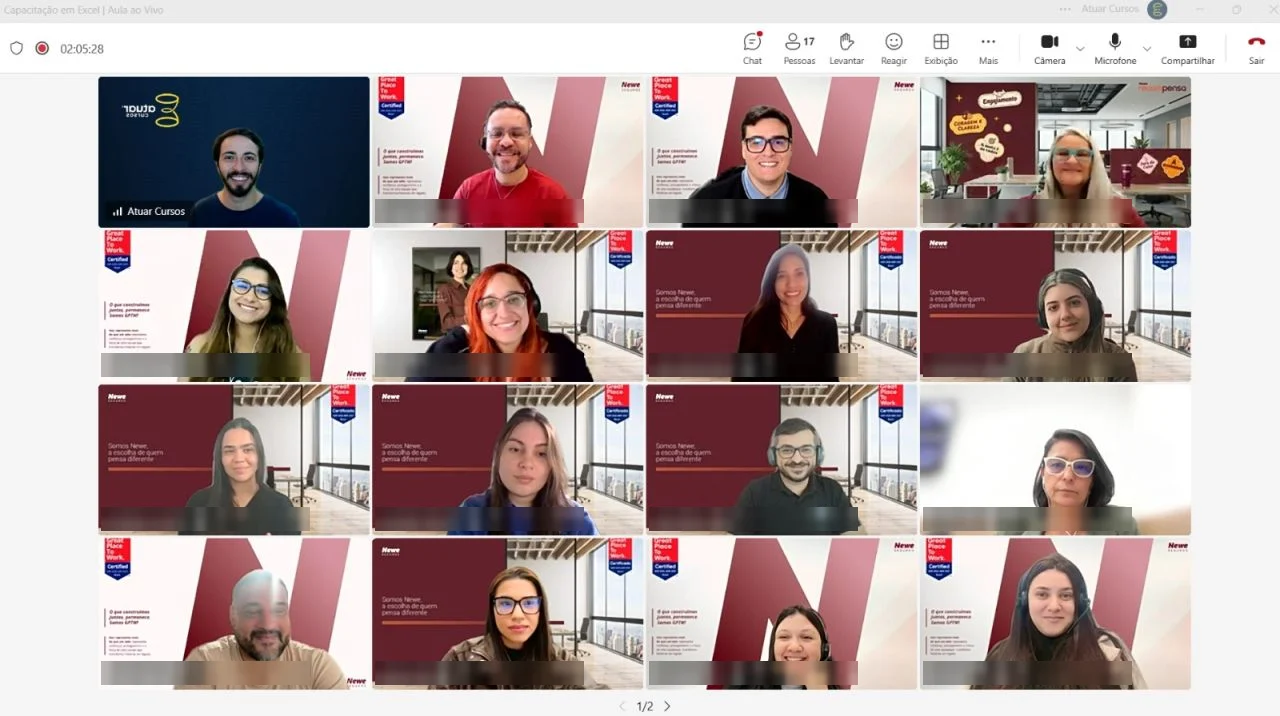1280x716 pixels.
Task: Select the tile with Engajamento office background
Action: coord(1055,152)
